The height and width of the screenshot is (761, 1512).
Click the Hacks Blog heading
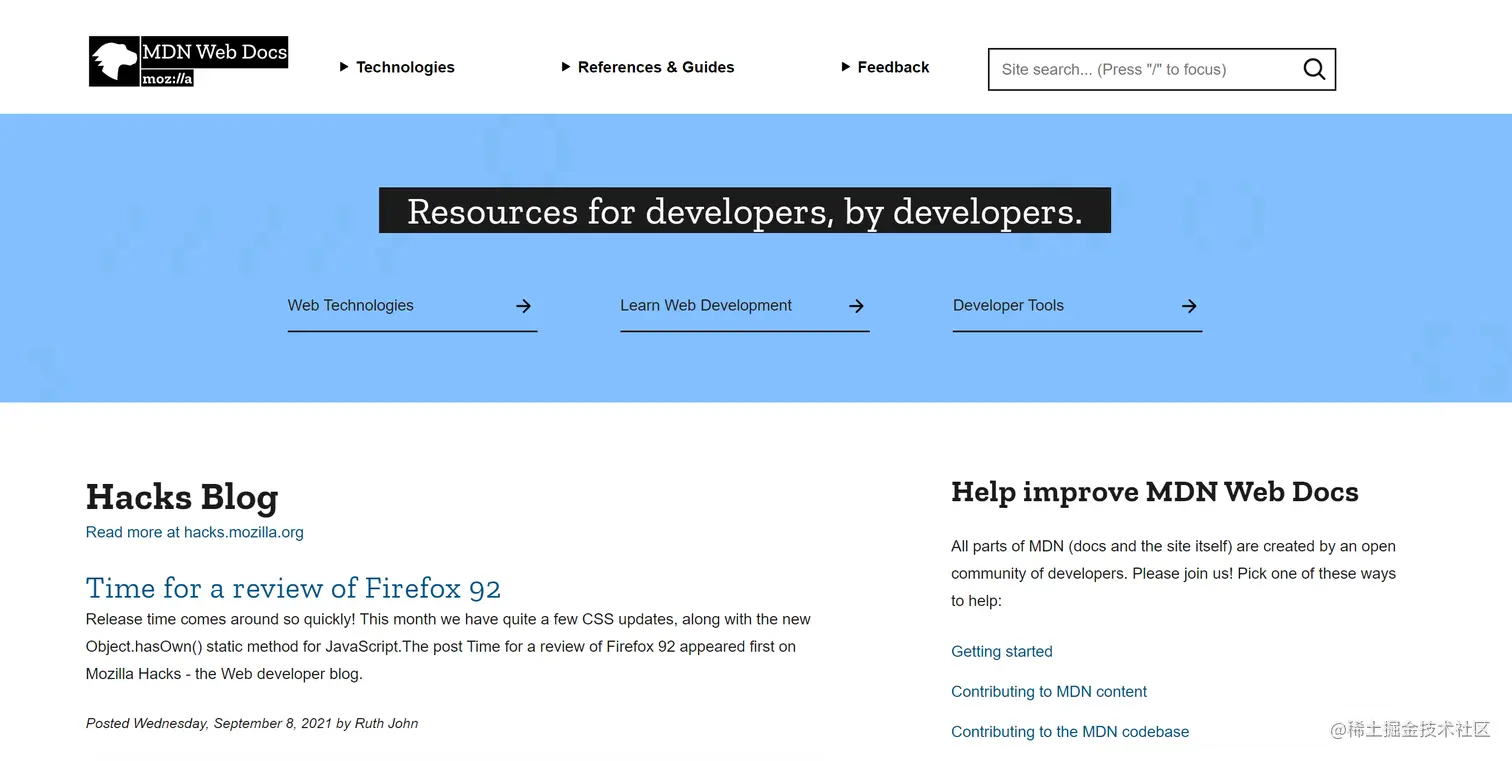point(182,497)
